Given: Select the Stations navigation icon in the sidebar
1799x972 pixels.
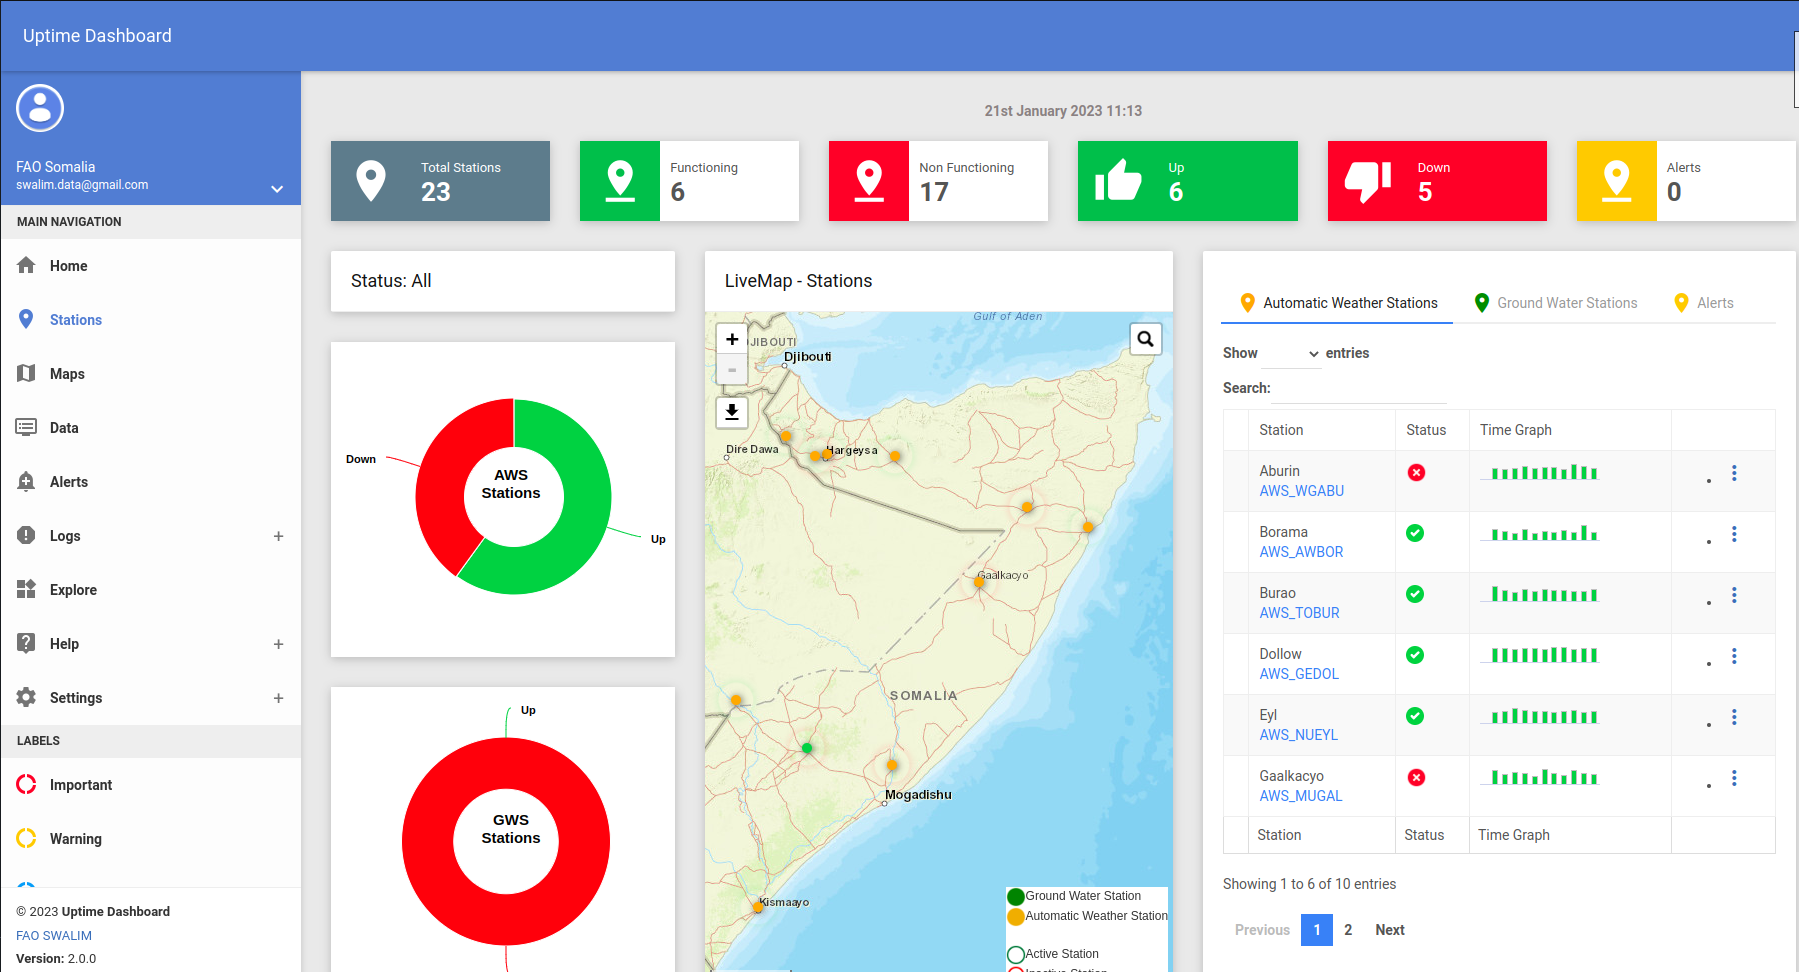Looking at the screenshot, I should (26, 319).
